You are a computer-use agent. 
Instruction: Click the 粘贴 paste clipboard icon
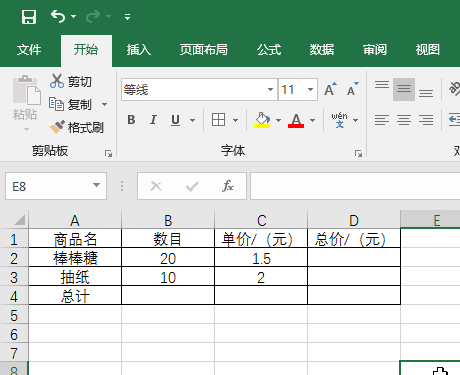coord(26,90)
